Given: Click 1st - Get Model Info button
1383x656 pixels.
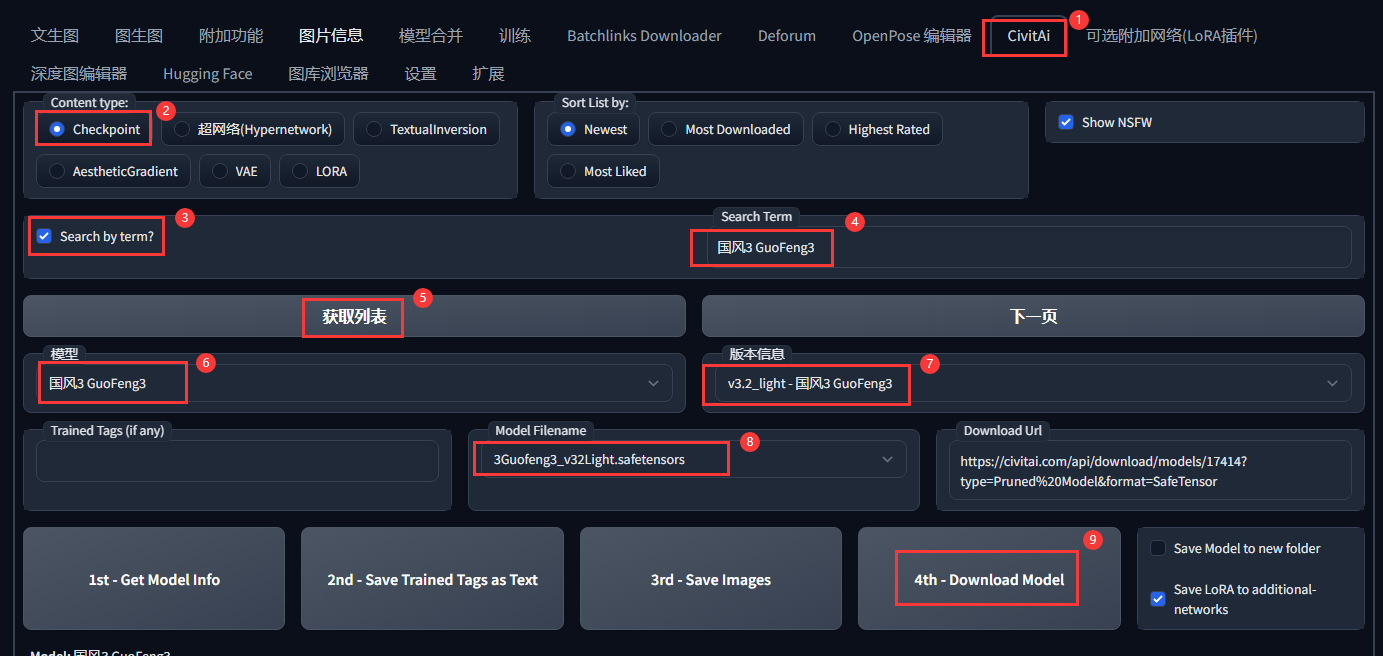Looking at the screenshot, I should point(154,579).
